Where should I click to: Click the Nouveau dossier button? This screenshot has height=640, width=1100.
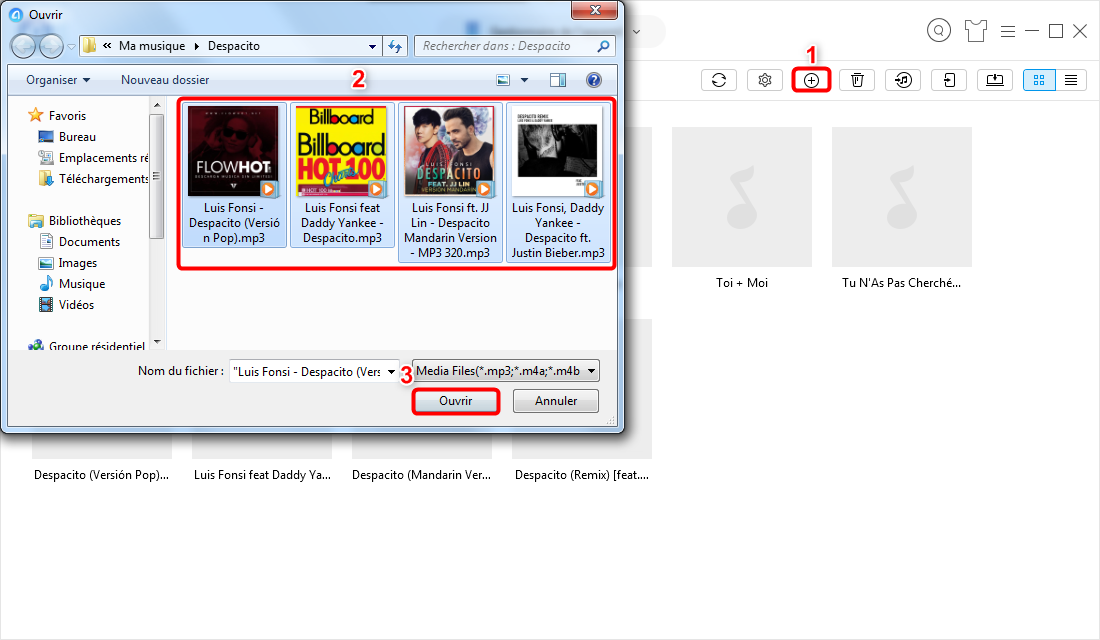165,80
